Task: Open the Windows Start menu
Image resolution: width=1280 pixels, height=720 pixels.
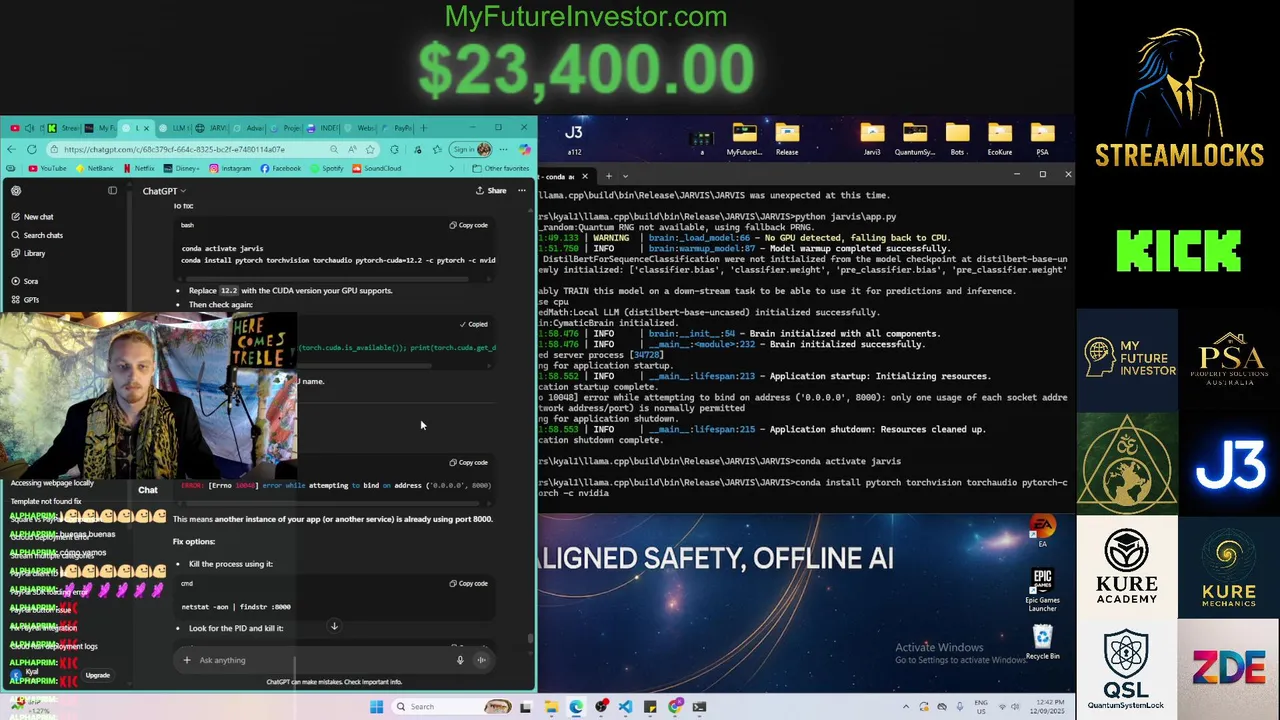Action: (376, 707)
